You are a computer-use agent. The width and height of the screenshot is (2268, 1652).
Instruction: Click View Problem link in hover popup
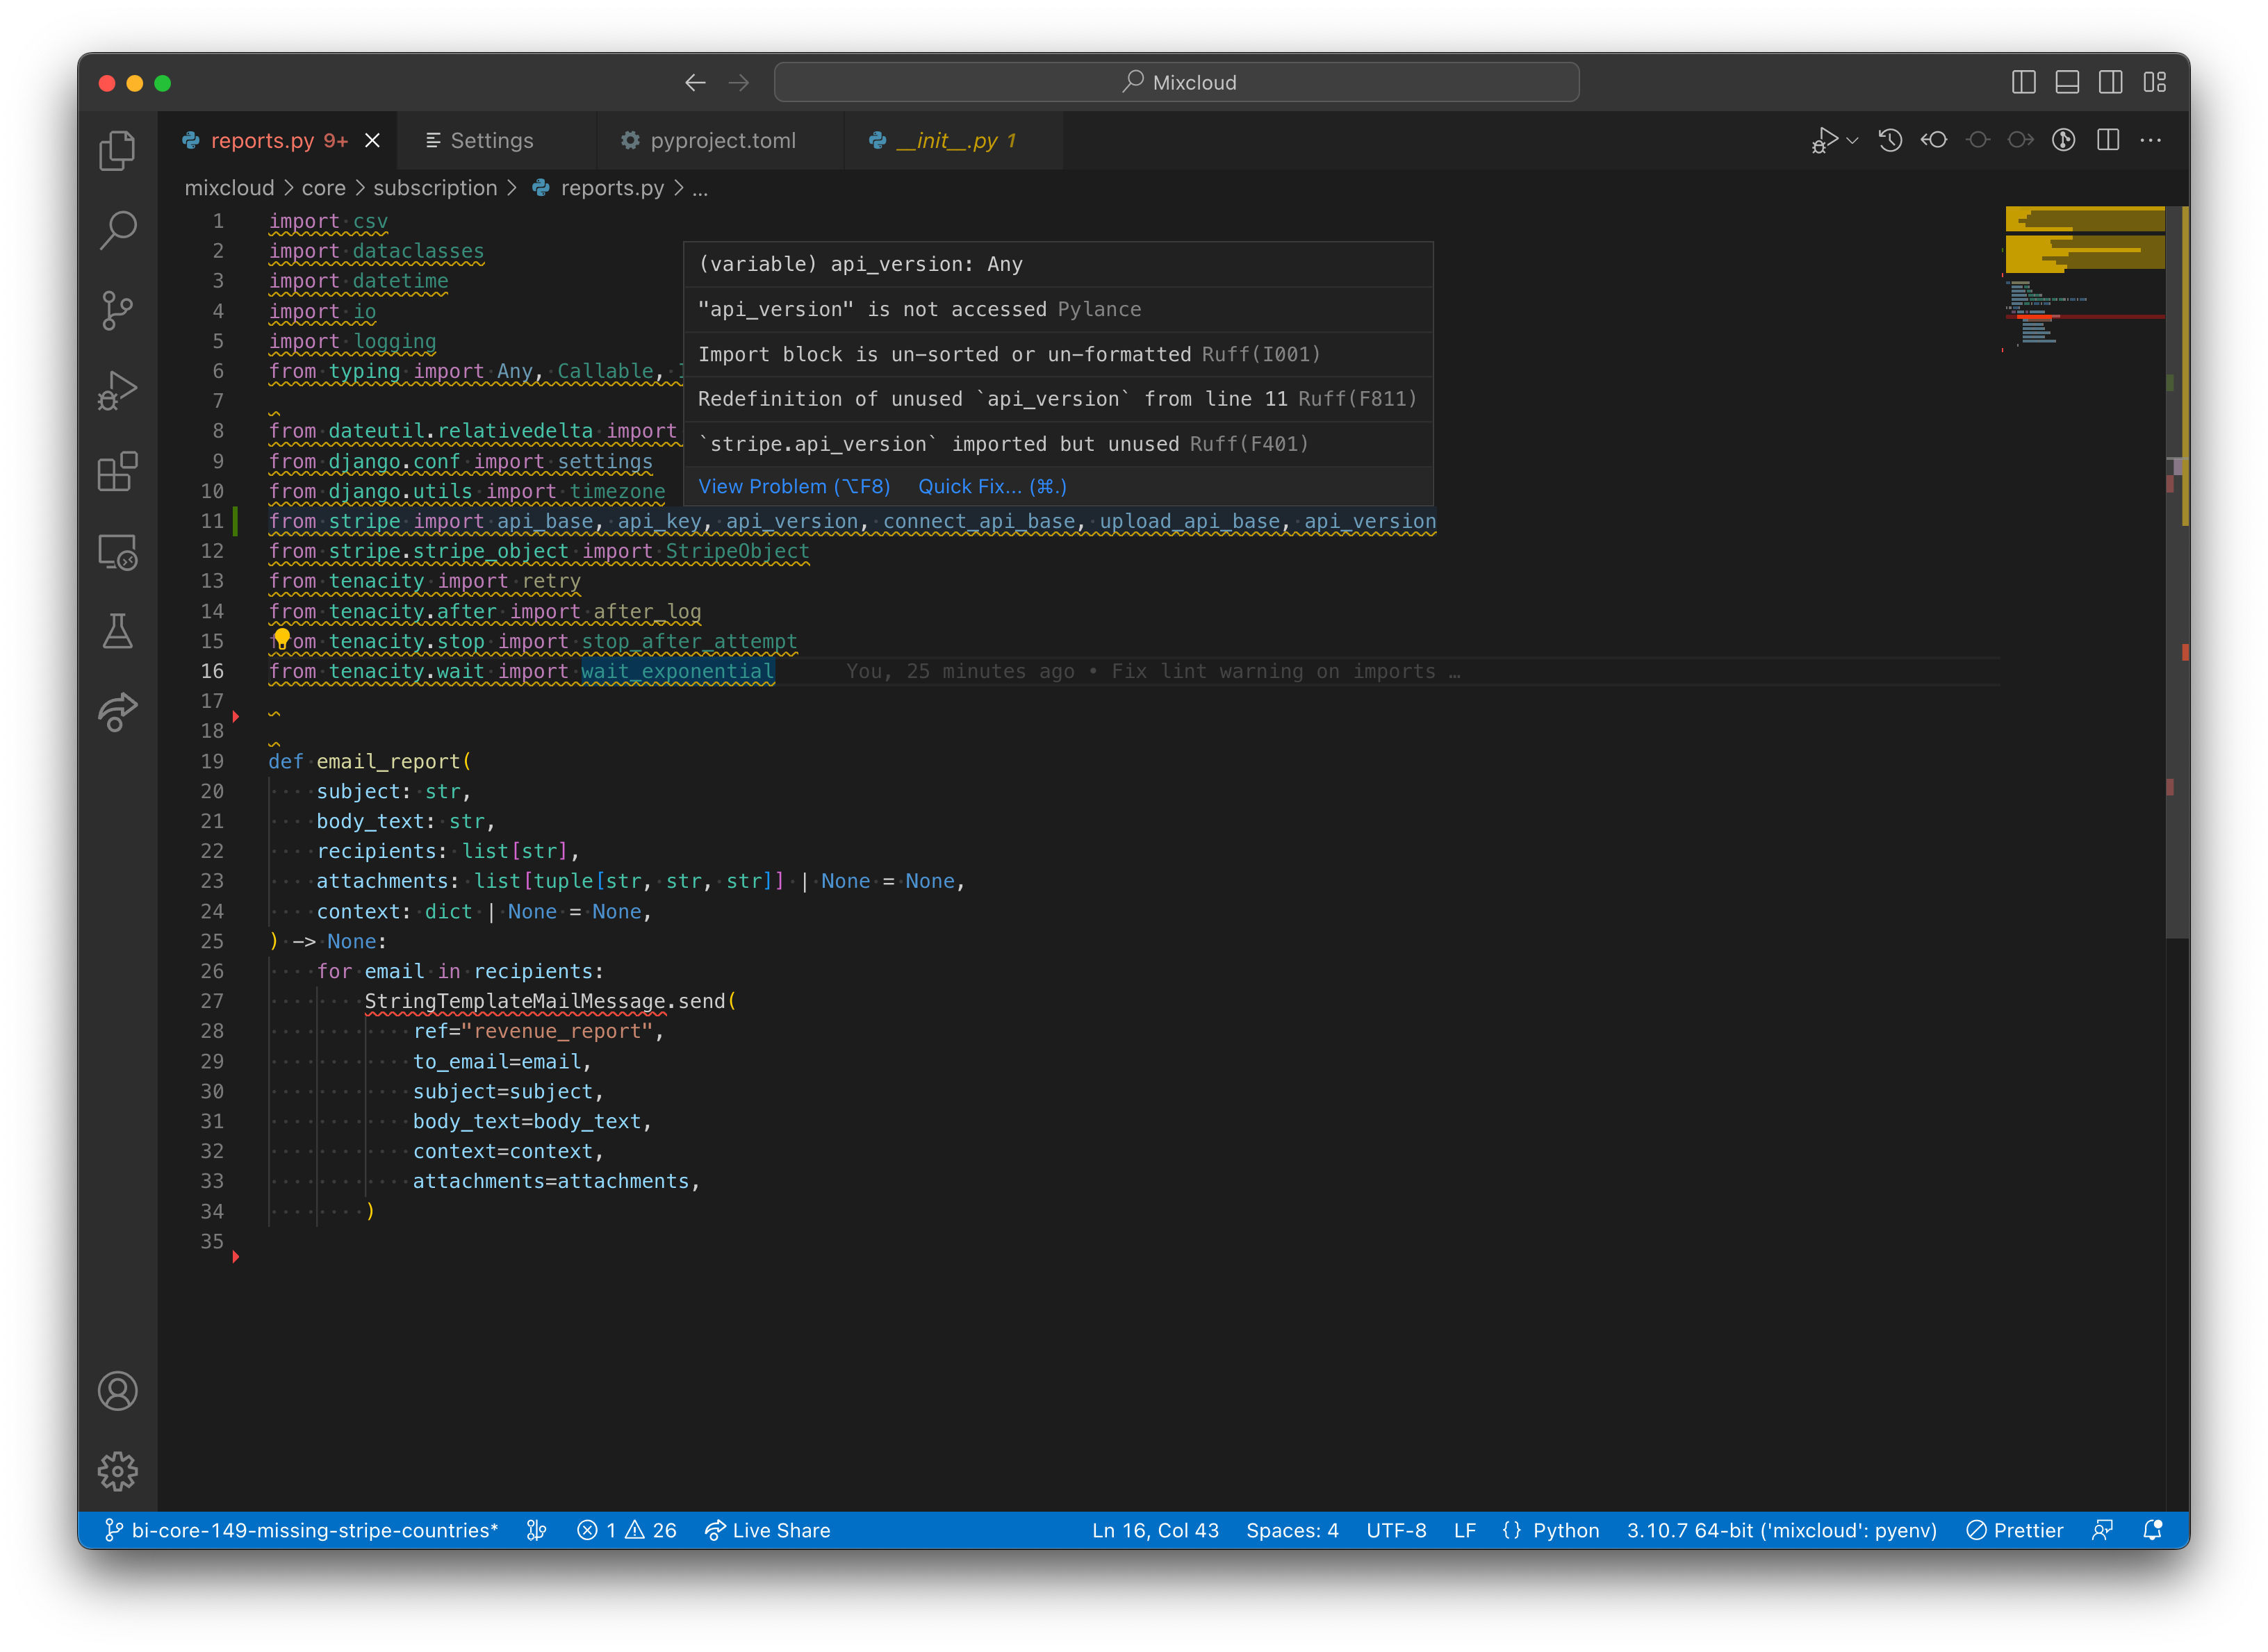click(x=794, y=487)
